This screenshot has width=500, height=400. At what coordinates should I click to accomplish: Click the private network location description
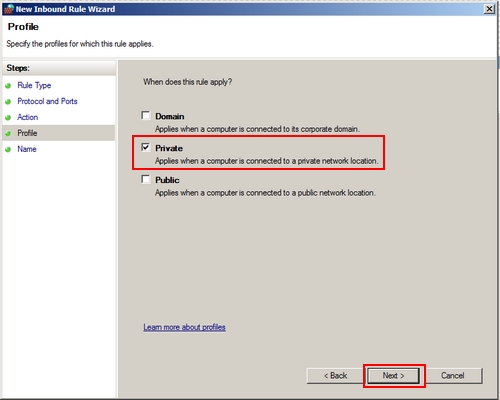pos(267,161)
